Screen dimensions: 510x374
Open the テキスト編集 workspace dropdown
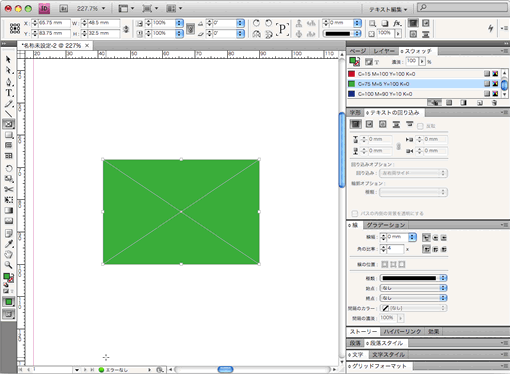tap(388, 9)
